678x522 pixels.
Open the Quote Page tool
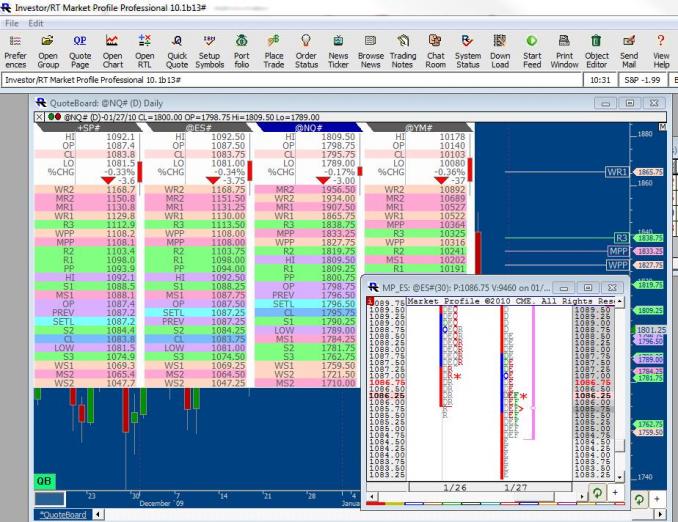[x=80, y=51]
